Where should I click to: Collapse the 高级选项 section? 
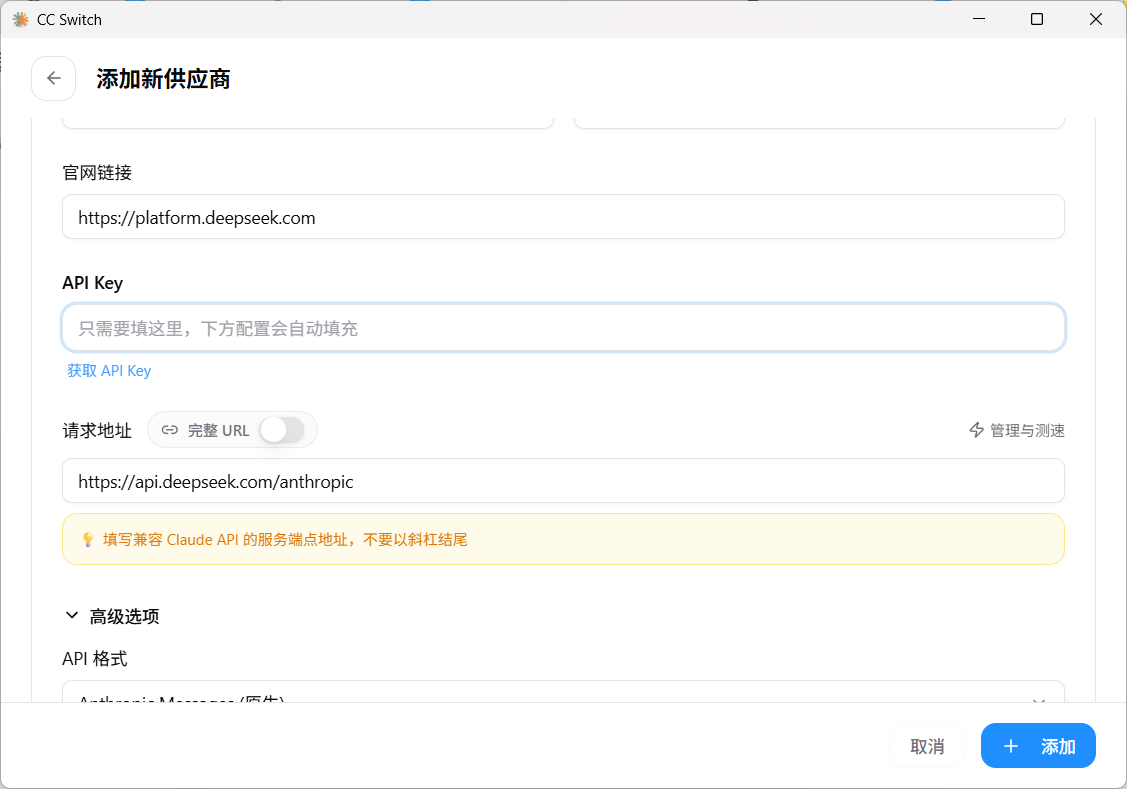[112, 616]
